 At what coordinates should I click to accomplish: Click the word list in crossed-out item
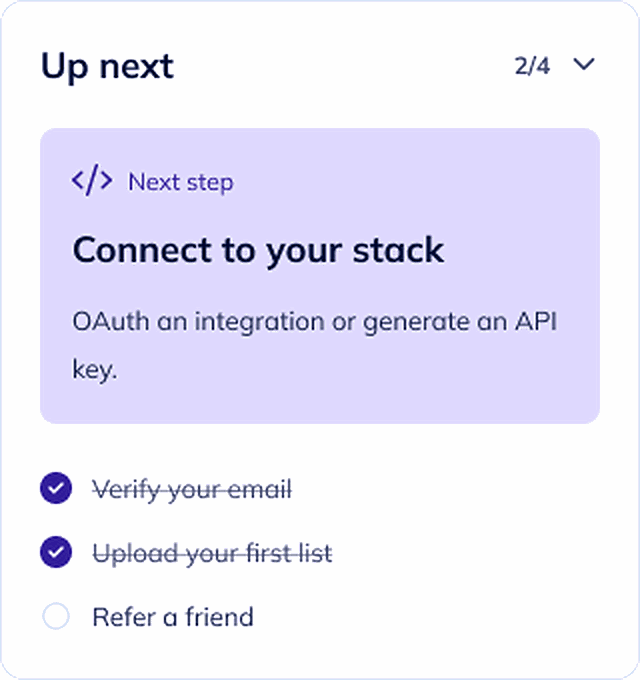317,554
